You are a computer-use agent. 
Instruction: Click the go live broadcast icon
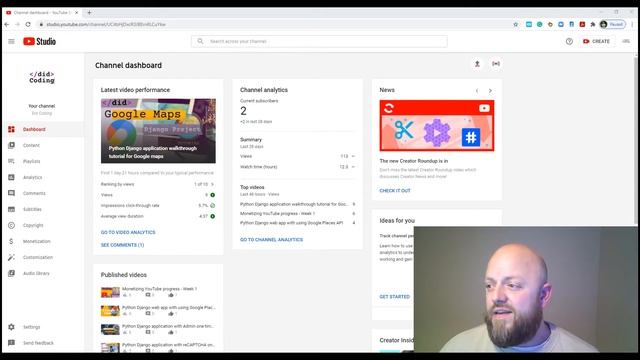(x=496, y=64)
